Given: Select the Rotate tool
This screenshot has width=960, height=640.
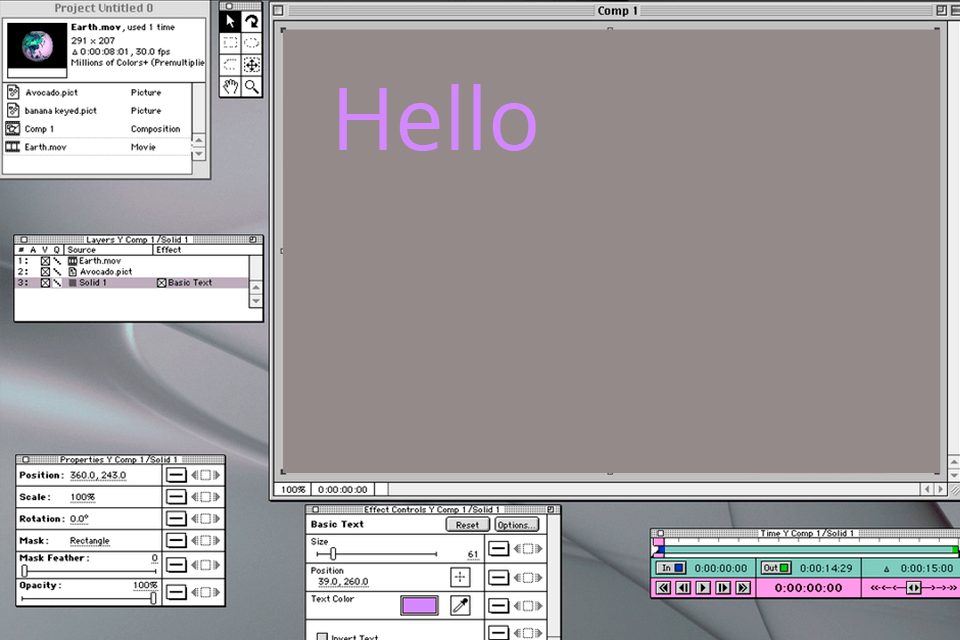Looking at the screenshot, I should 250,20.
